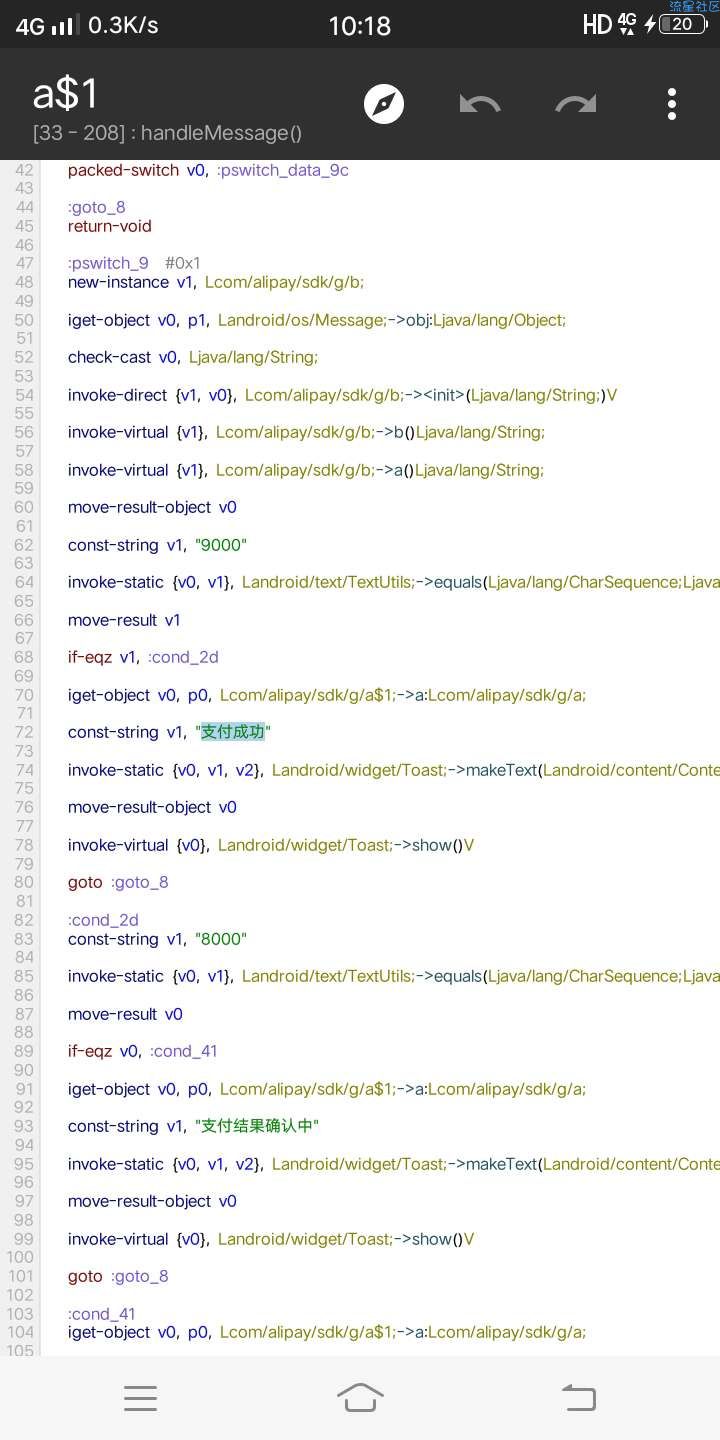Screen dimensions: 720x1440
Task: Tap the redo arrow icon
Action: coord(576,104)
